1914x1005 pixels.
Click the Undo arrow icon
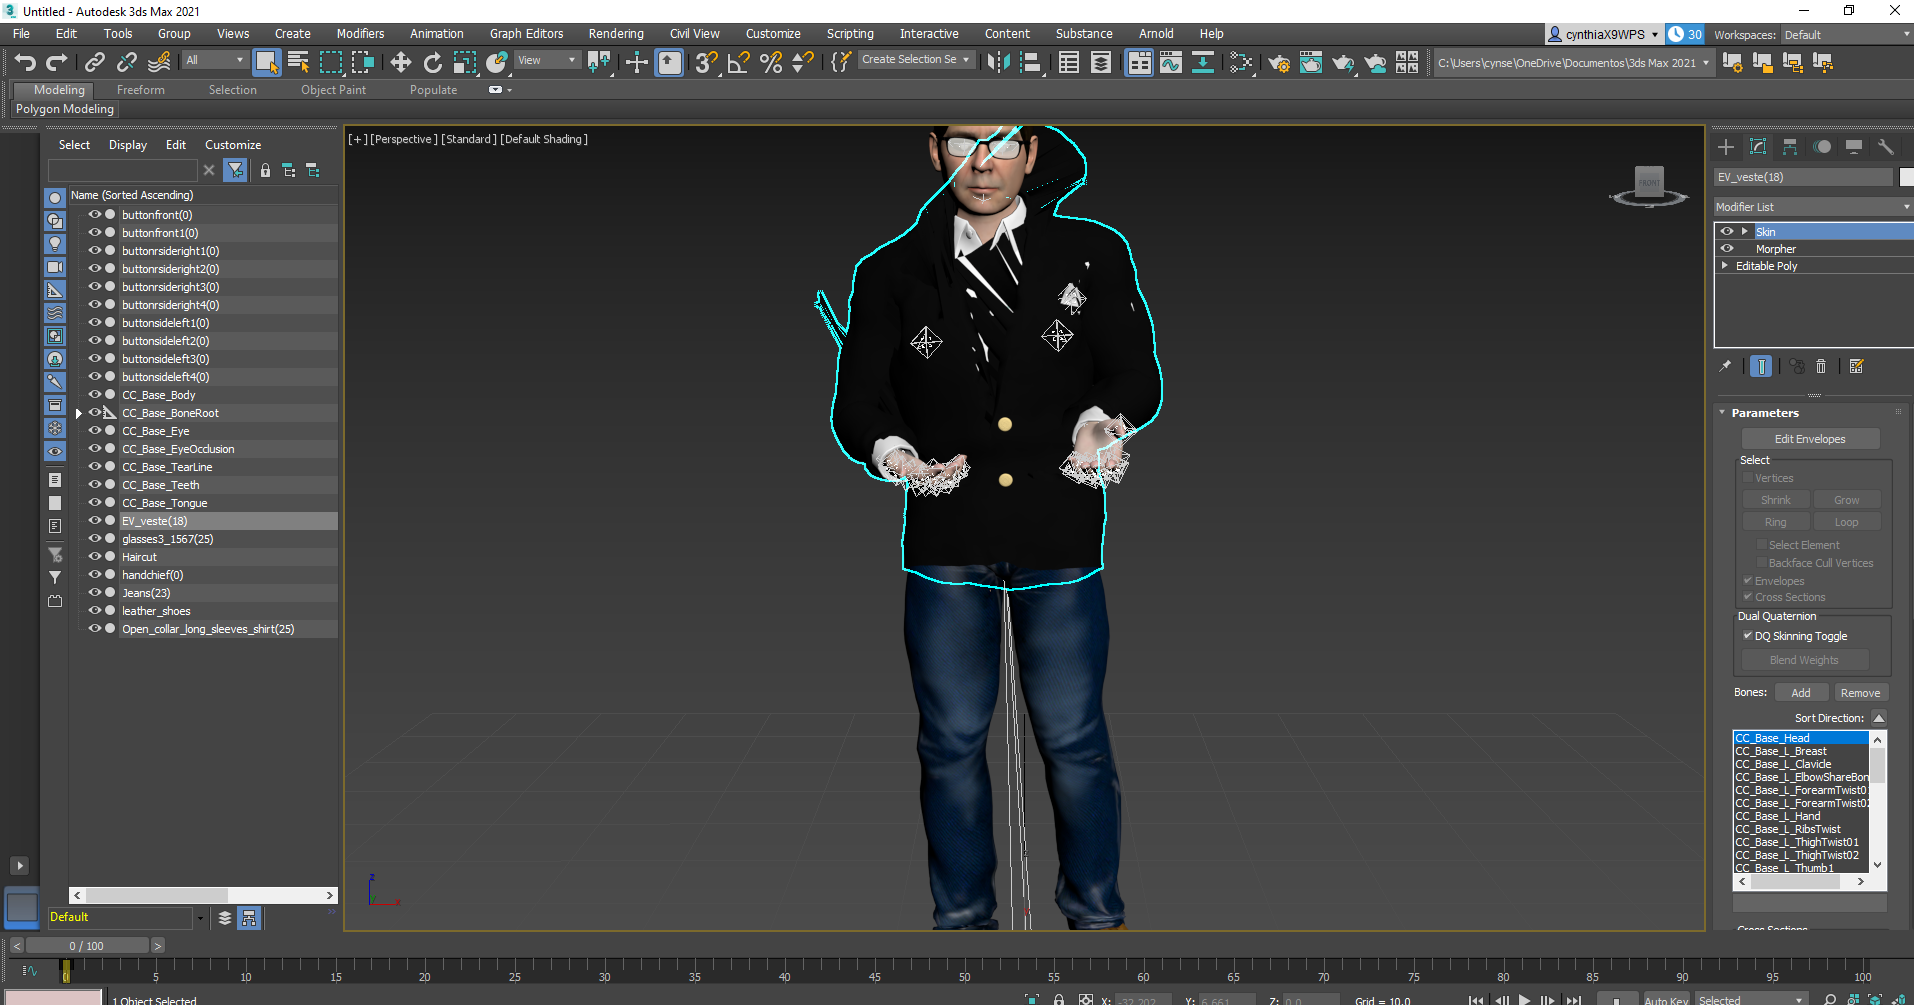click(x=25, y=63)
